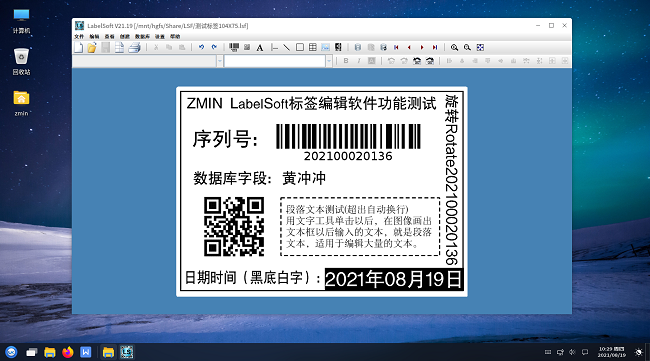Open the 帮助 menu
This screenshot has height=361, width=650.
click(175, 36)
